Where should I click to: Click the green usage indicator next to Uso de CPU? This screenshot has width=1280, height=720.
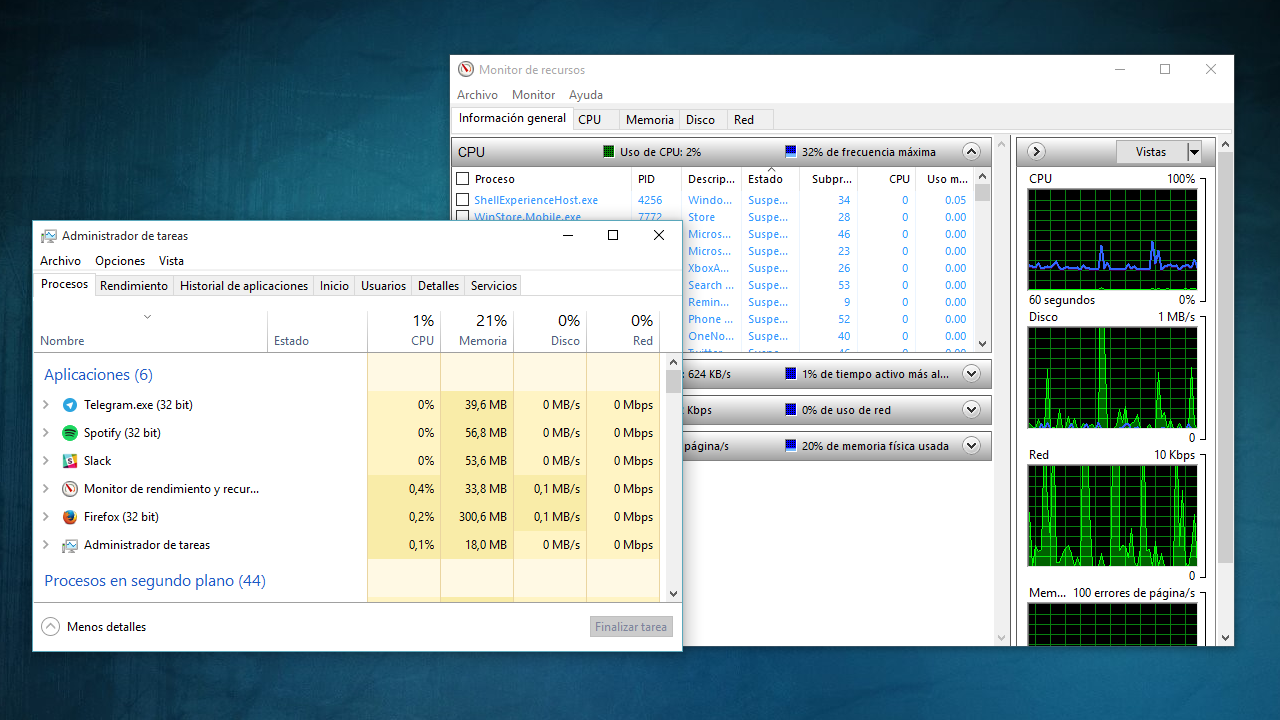[x=607, y=151]
